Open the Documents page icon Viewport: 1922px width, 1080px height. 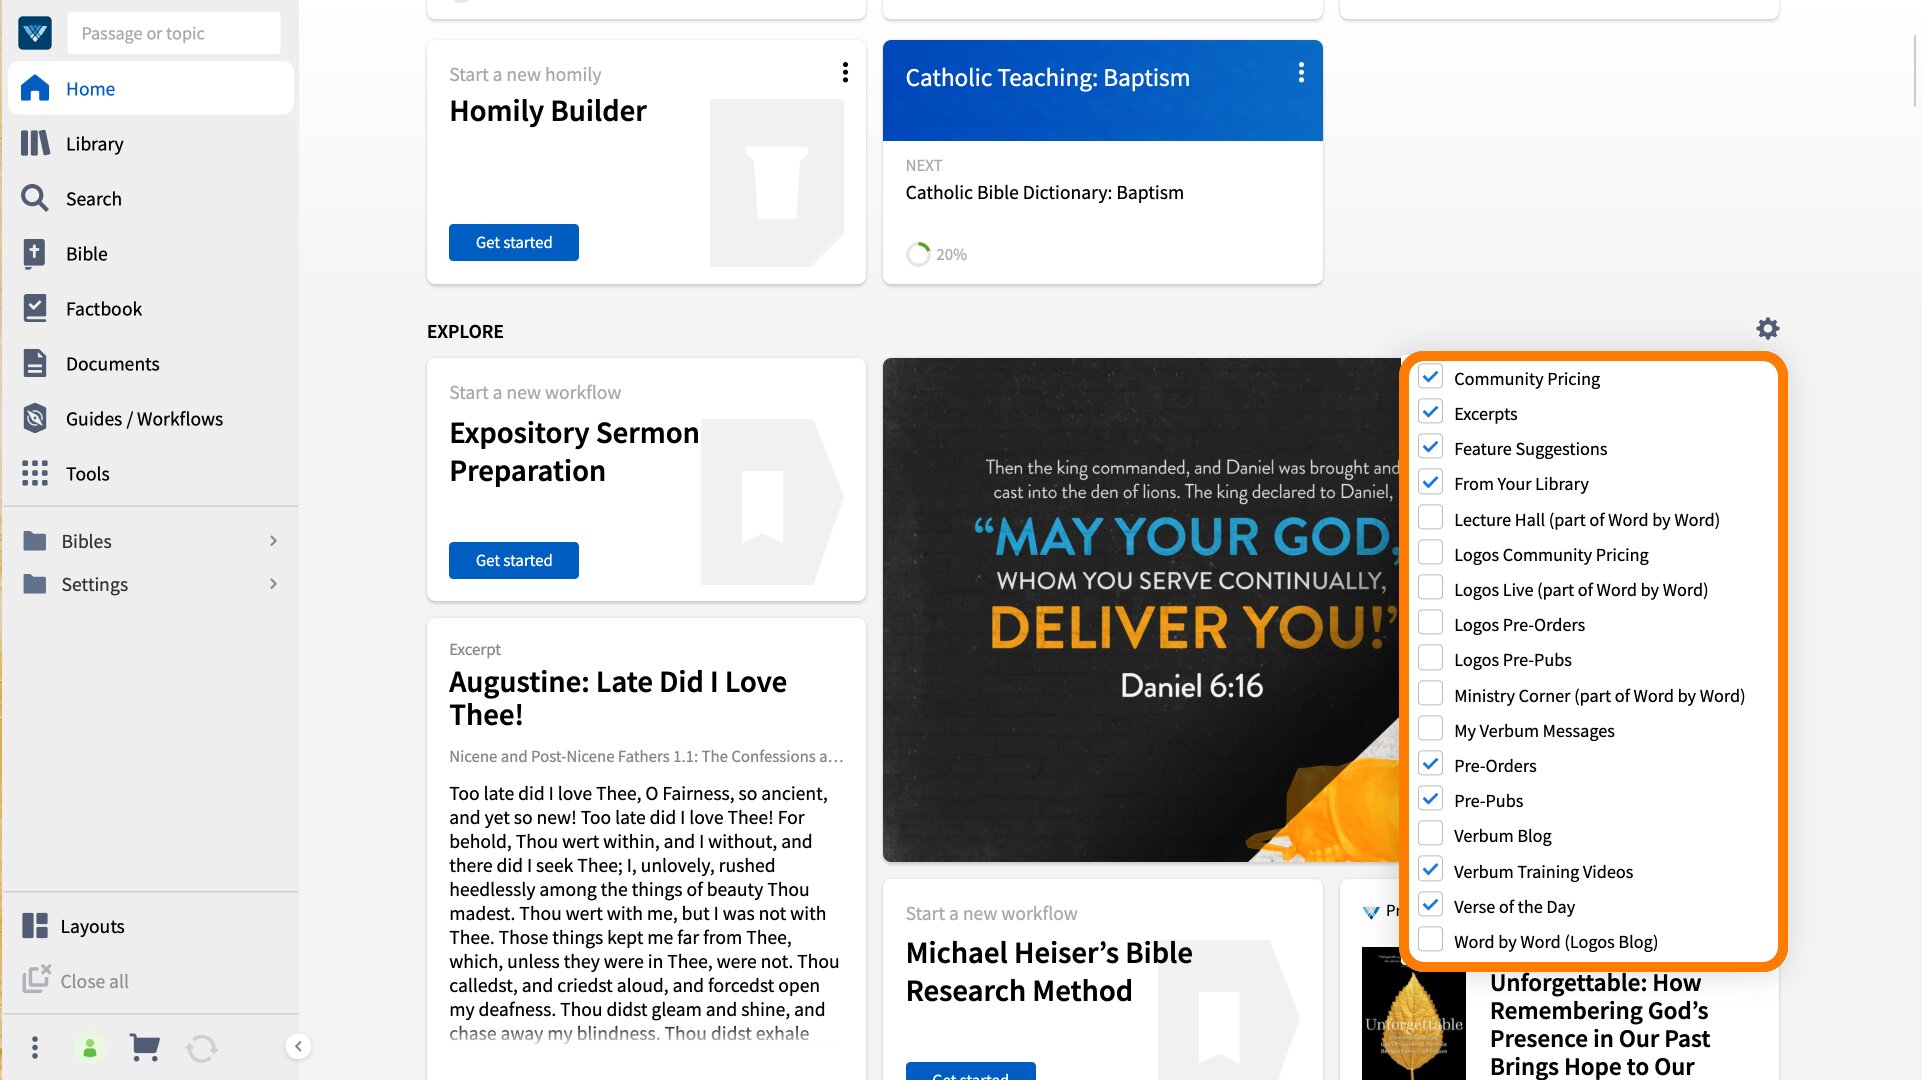(x=35, y=363)
